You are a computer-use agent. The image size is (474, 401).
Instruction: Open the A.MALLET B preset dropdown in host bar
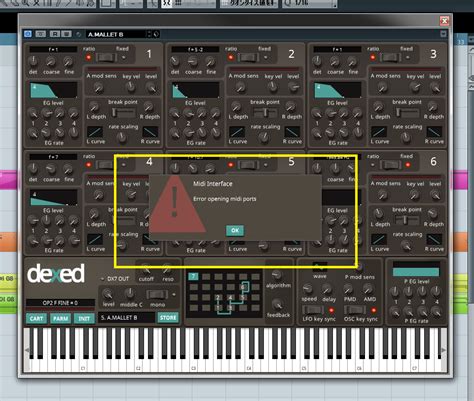(x=116, y=34)
